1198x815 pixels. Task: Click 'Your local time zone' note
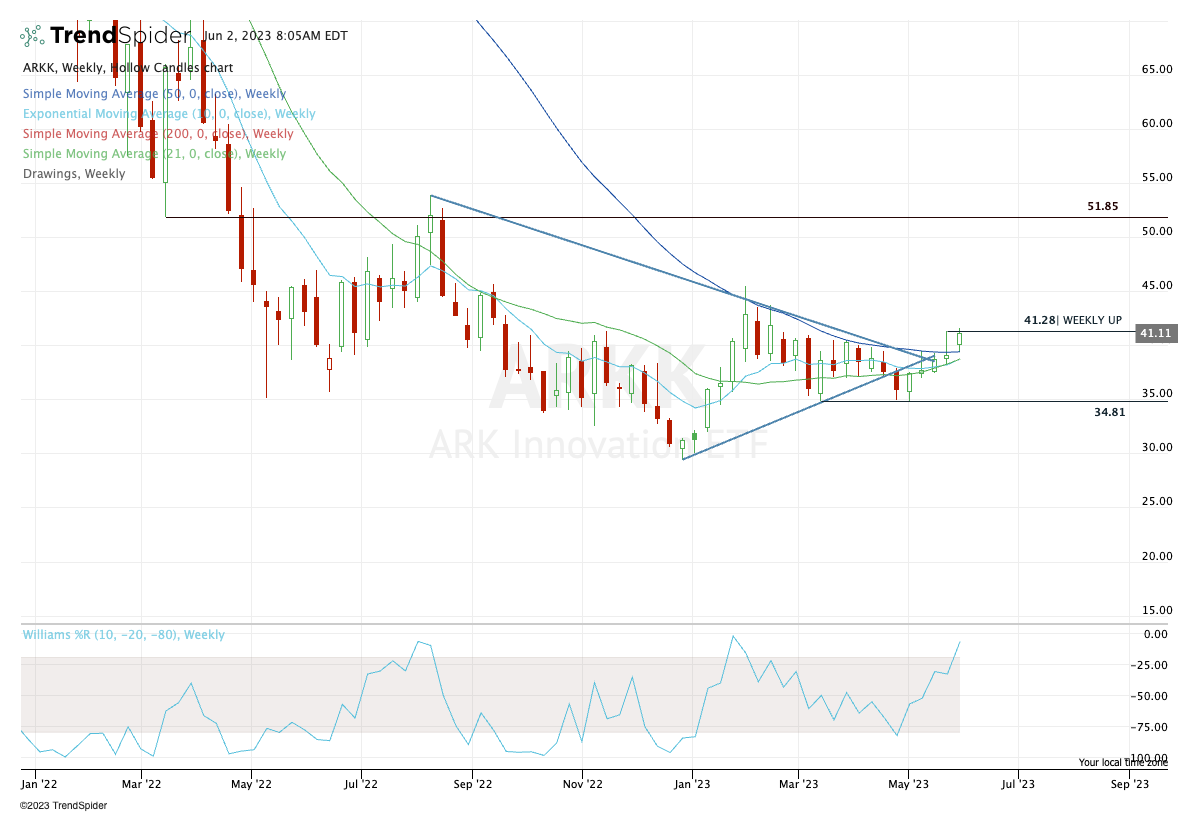(1123, 762)
